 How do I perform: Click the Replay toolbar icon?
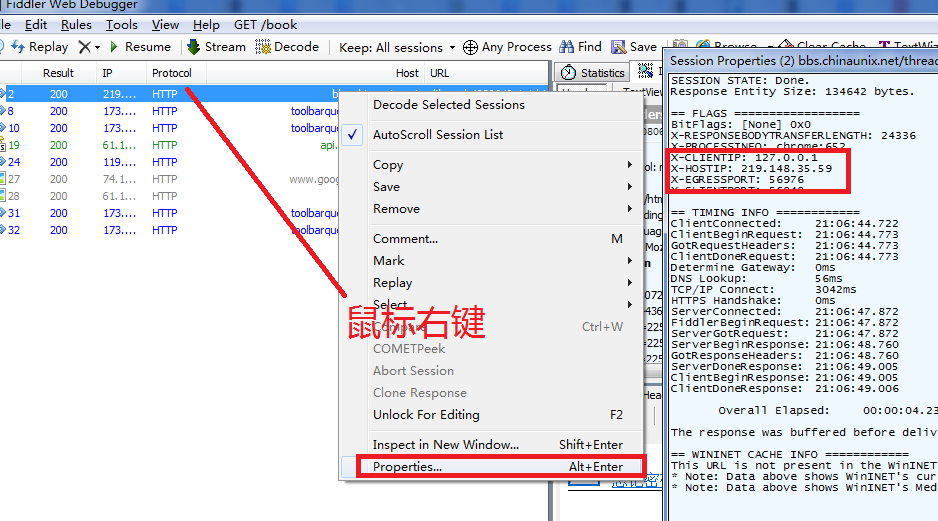18,47
